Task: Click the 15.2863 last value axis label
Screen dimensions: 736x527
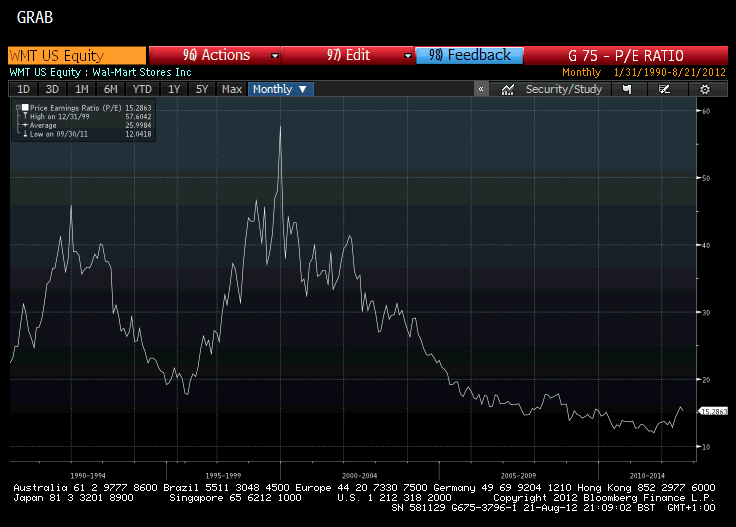Action: coord(714,412)
